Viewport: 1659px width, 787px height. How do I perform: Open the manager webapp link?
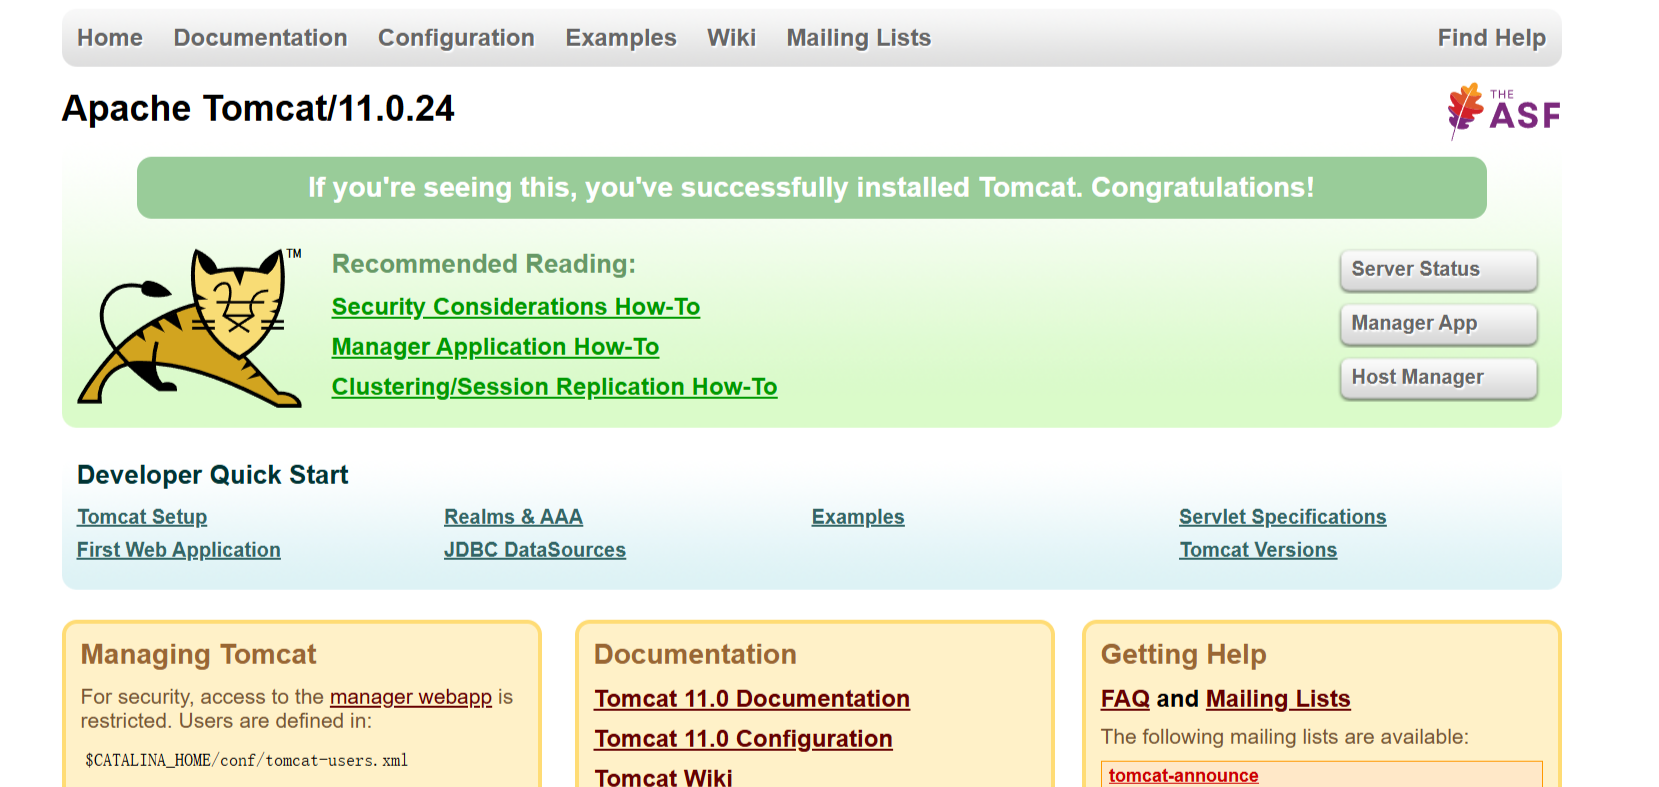pos(411,697)
